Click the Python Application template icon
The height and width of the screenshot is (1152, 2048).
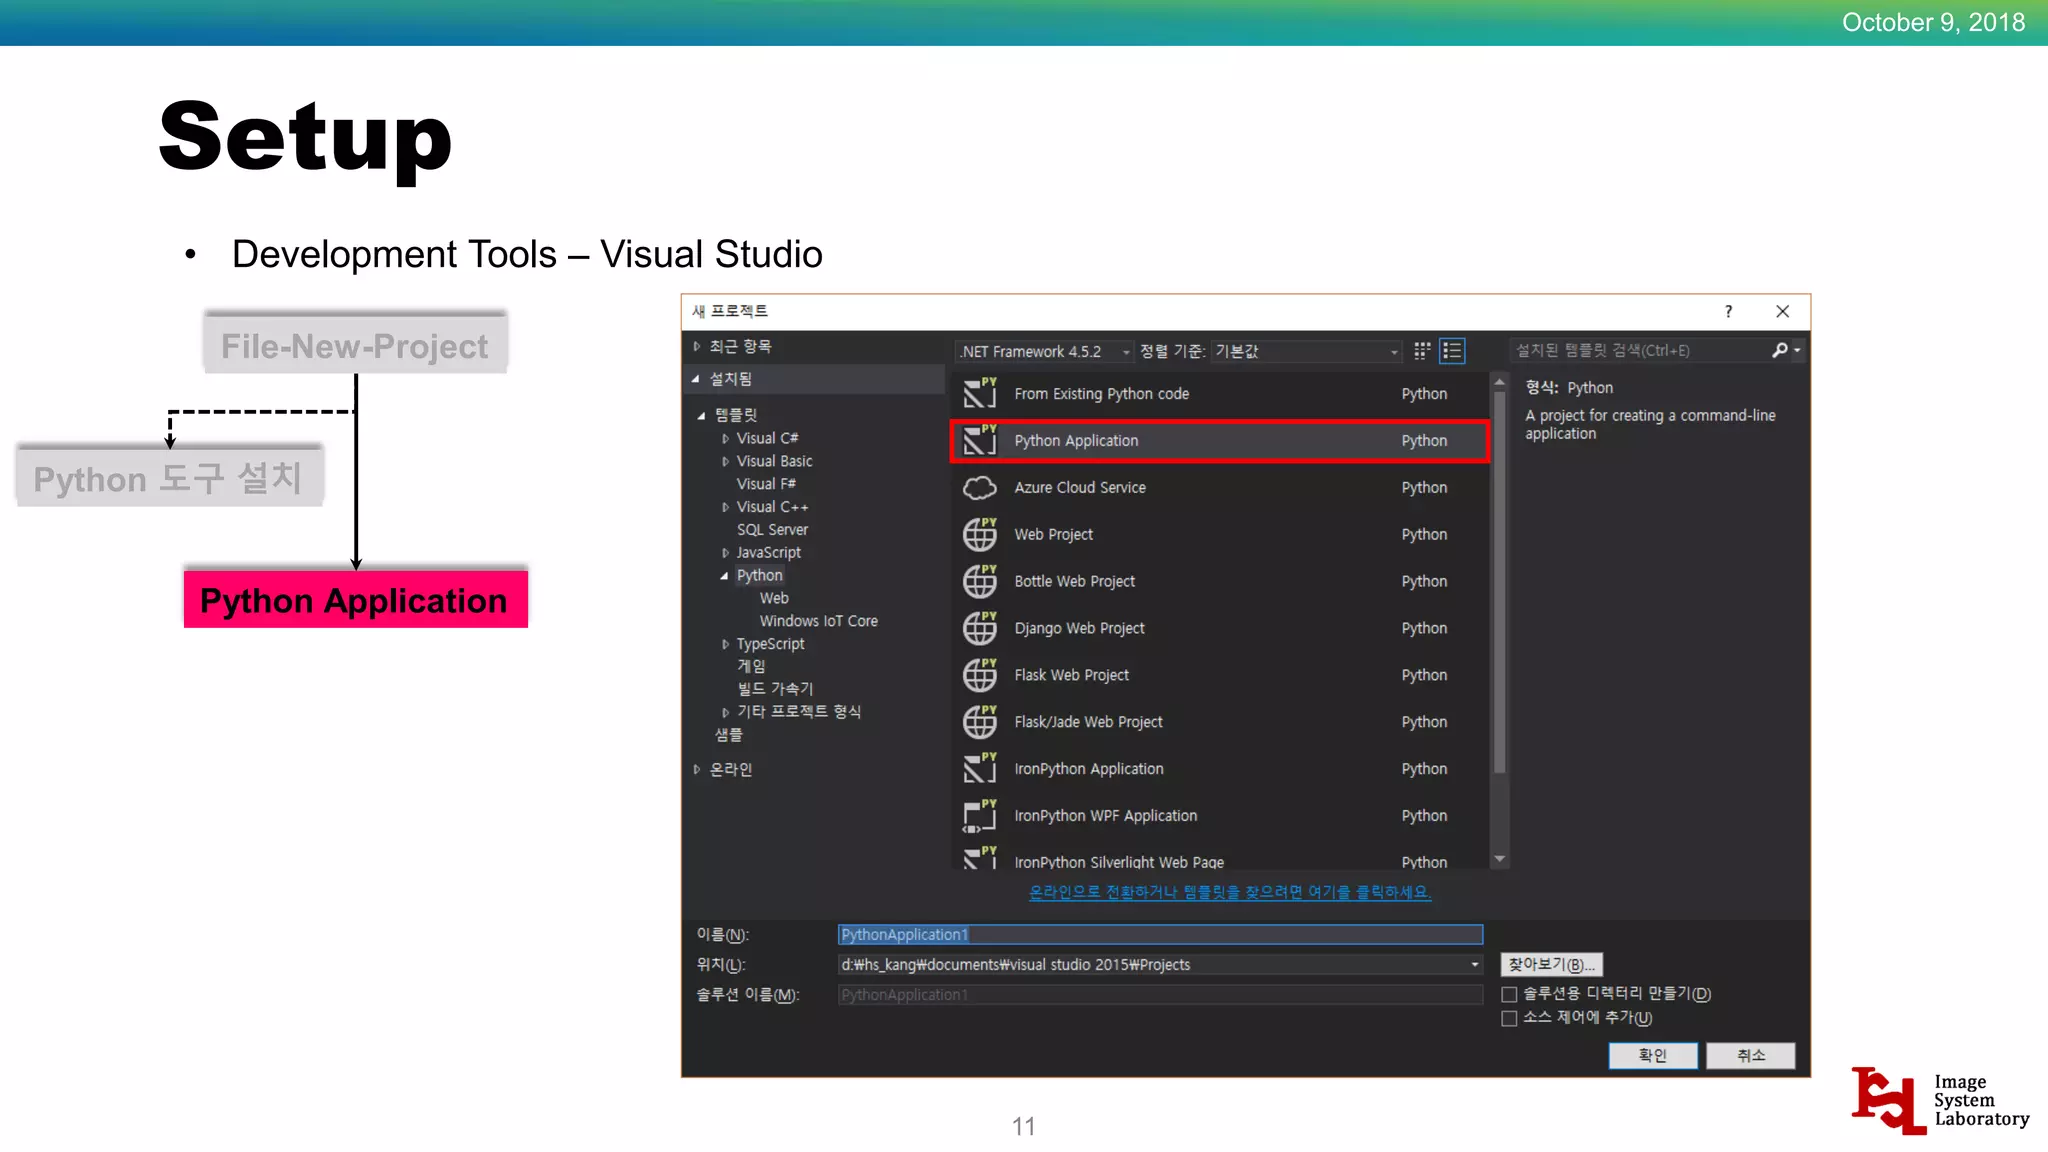(x=980, y=440)
